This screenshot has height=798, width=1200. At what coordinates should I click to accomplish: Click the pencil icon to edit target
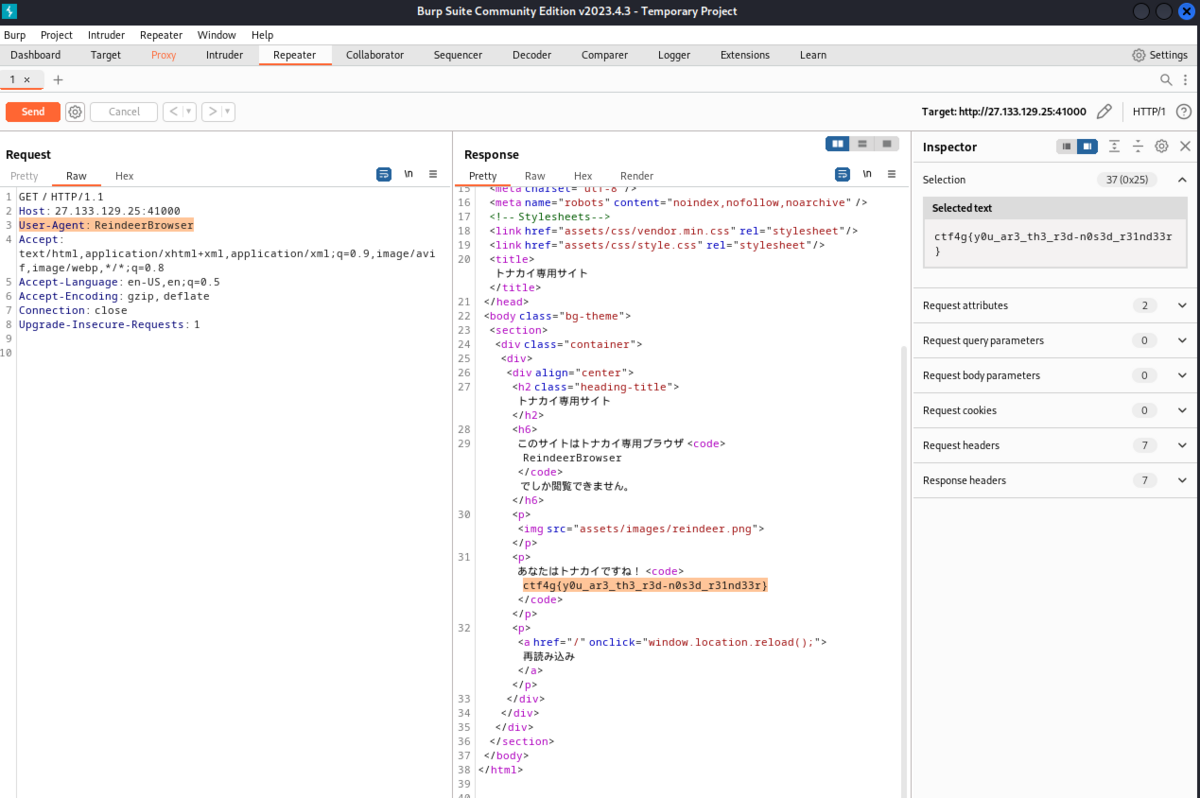coord(1104,112)
